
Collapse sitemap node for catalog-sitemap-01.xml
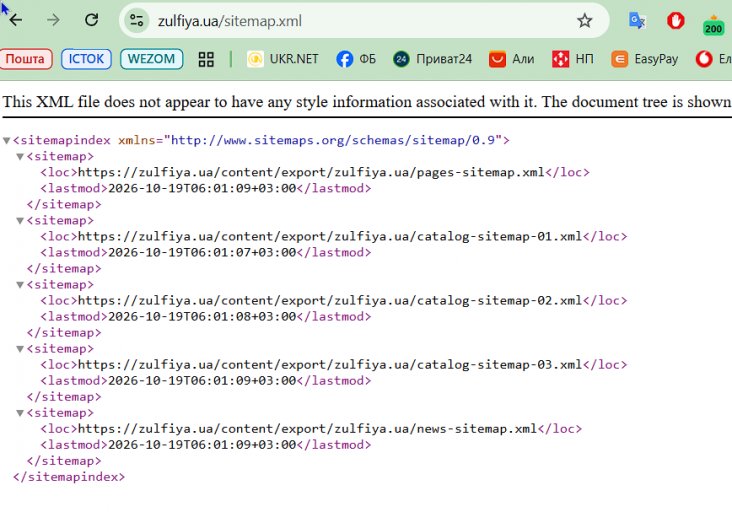tap(20, 221)
